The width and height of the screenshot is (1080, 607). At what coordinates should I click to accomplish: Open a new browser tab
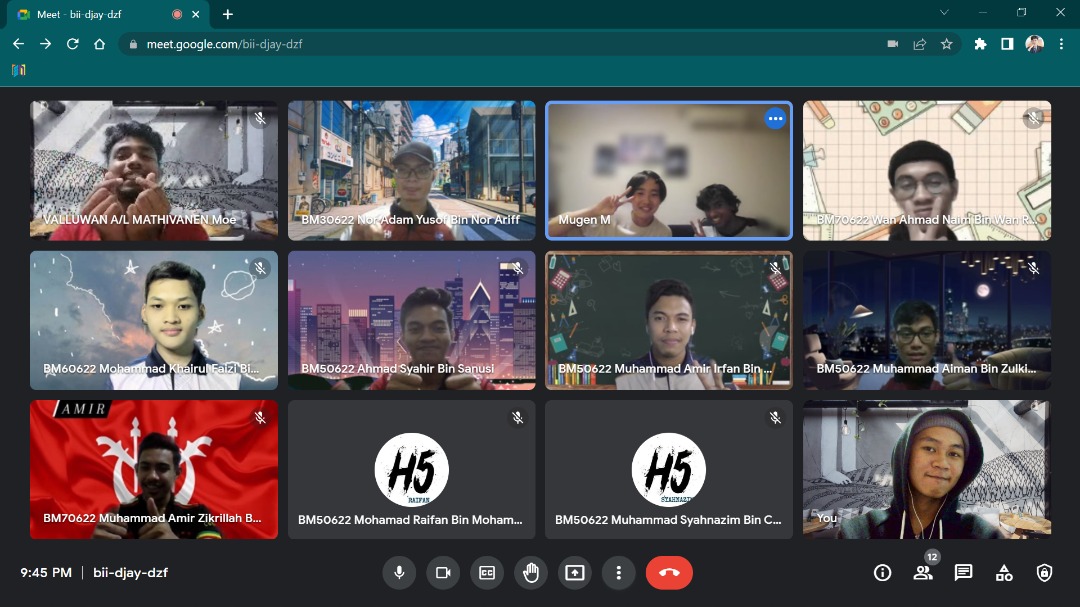228,14
